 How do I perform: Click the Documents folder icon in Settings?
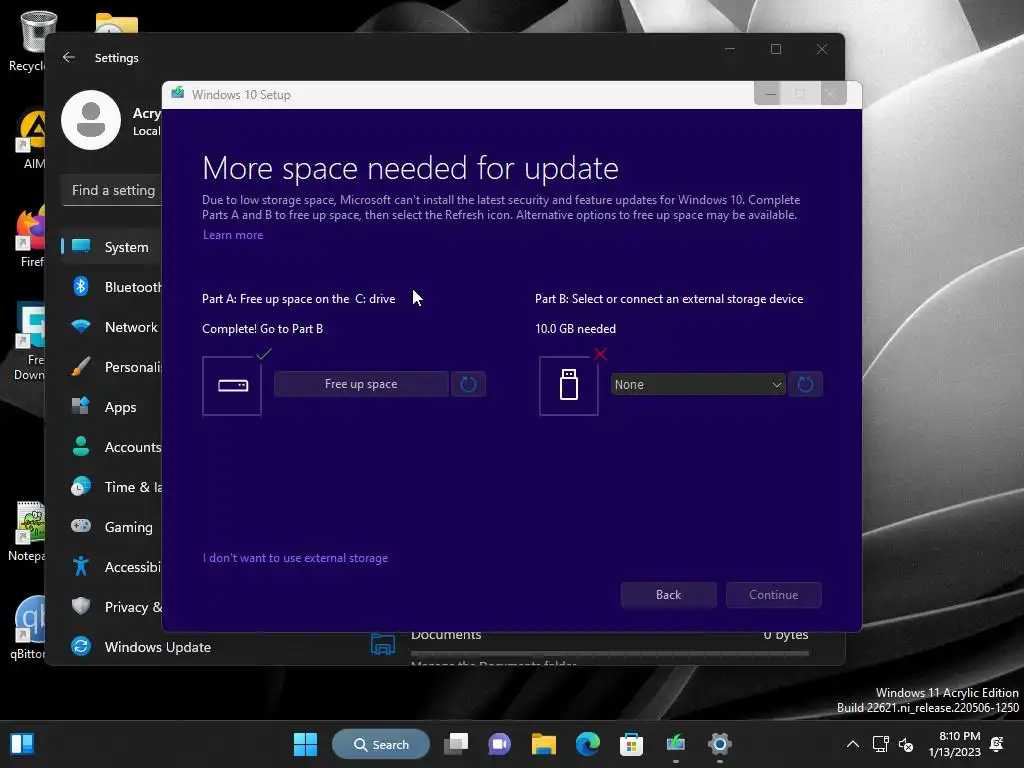[383, 643]
